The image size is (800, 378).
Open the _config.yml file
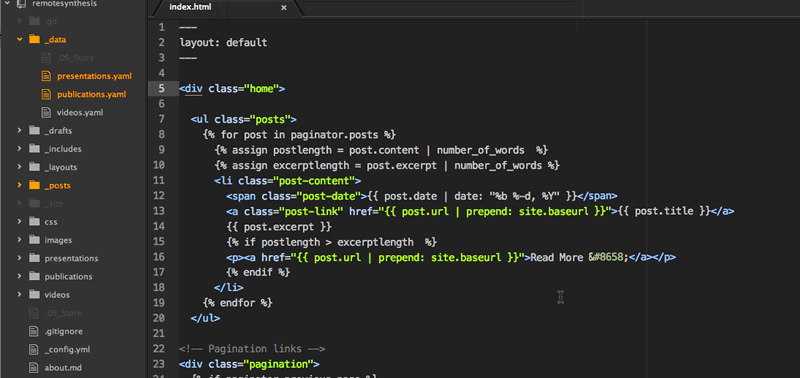pyautogui.click(x=67, y=349)
